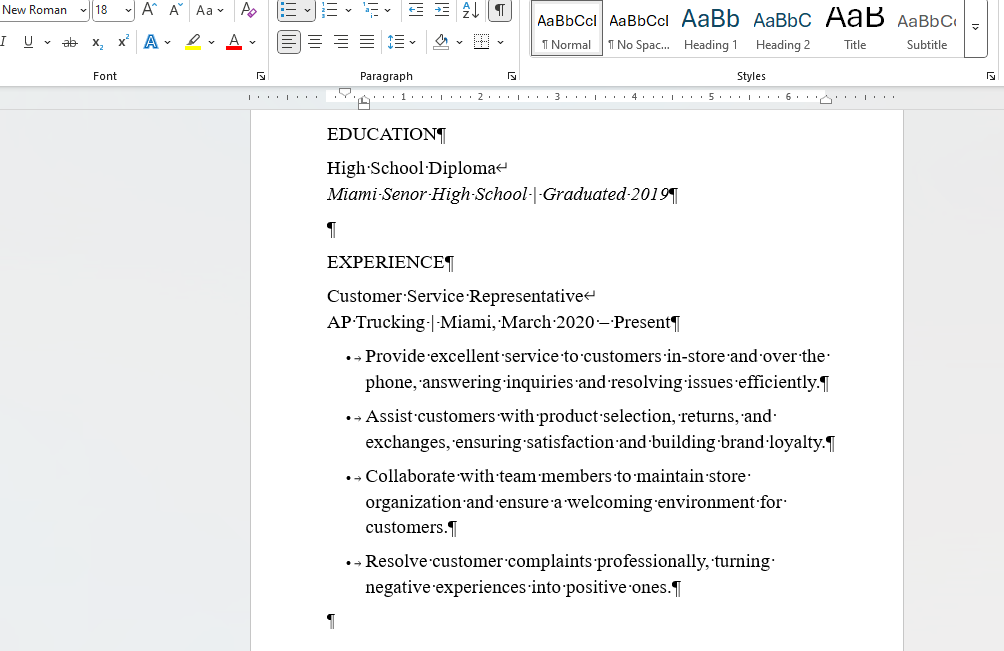Viewport: 1004px width, 651px height.
Task: Open numbering library dropdown arrow
Action: (x=348, y=11)
